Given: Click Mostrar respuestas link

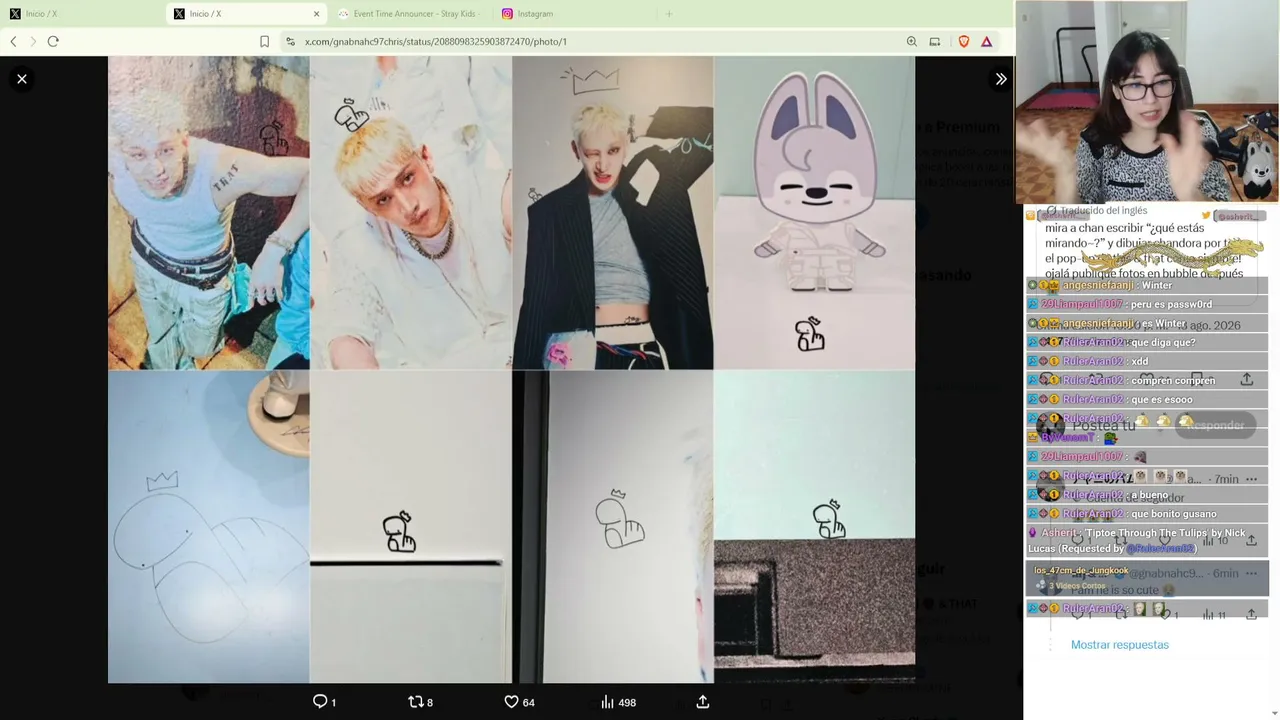Looking at the screenshot, I should (x=1120, y=645).
